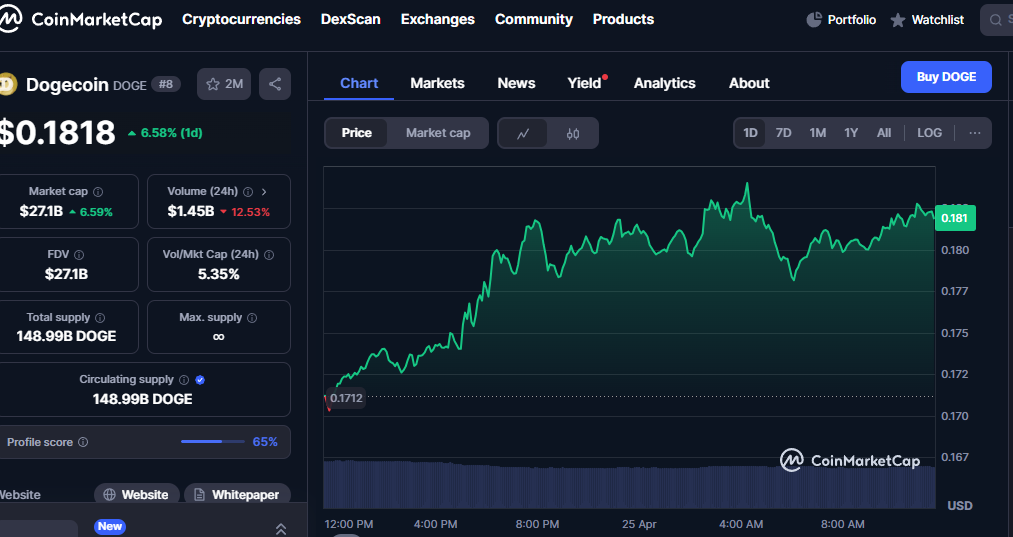
Task: Click the $1.45B volume value
Action: click(191, 211)
